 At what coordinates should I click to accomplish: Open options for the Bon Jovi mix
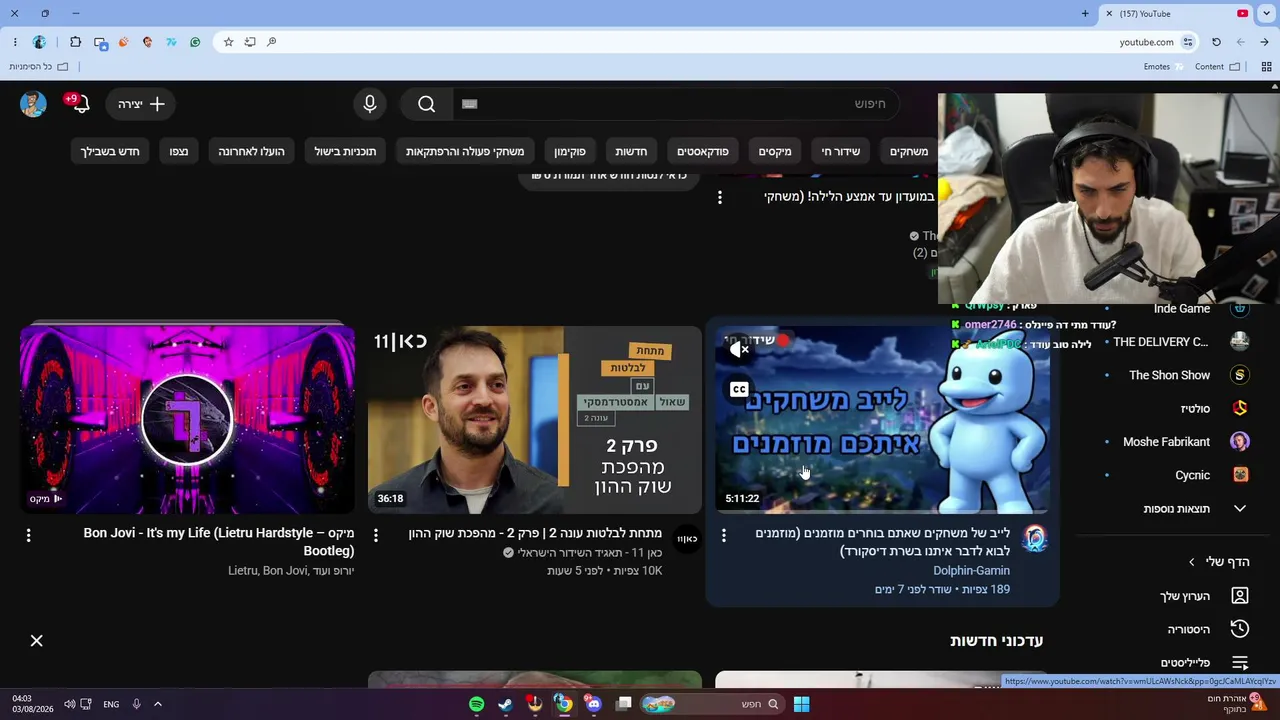tap(28, 536)
